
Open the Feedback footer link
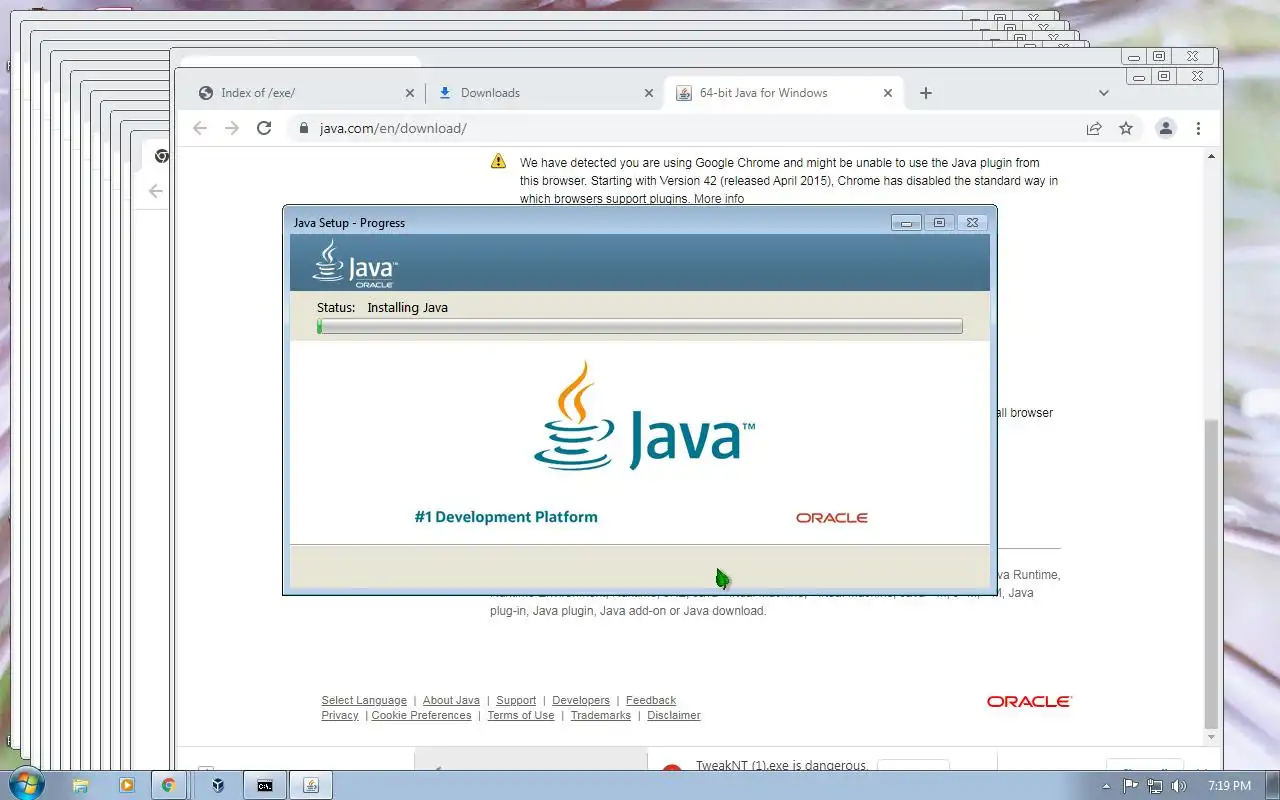(651, 700)
